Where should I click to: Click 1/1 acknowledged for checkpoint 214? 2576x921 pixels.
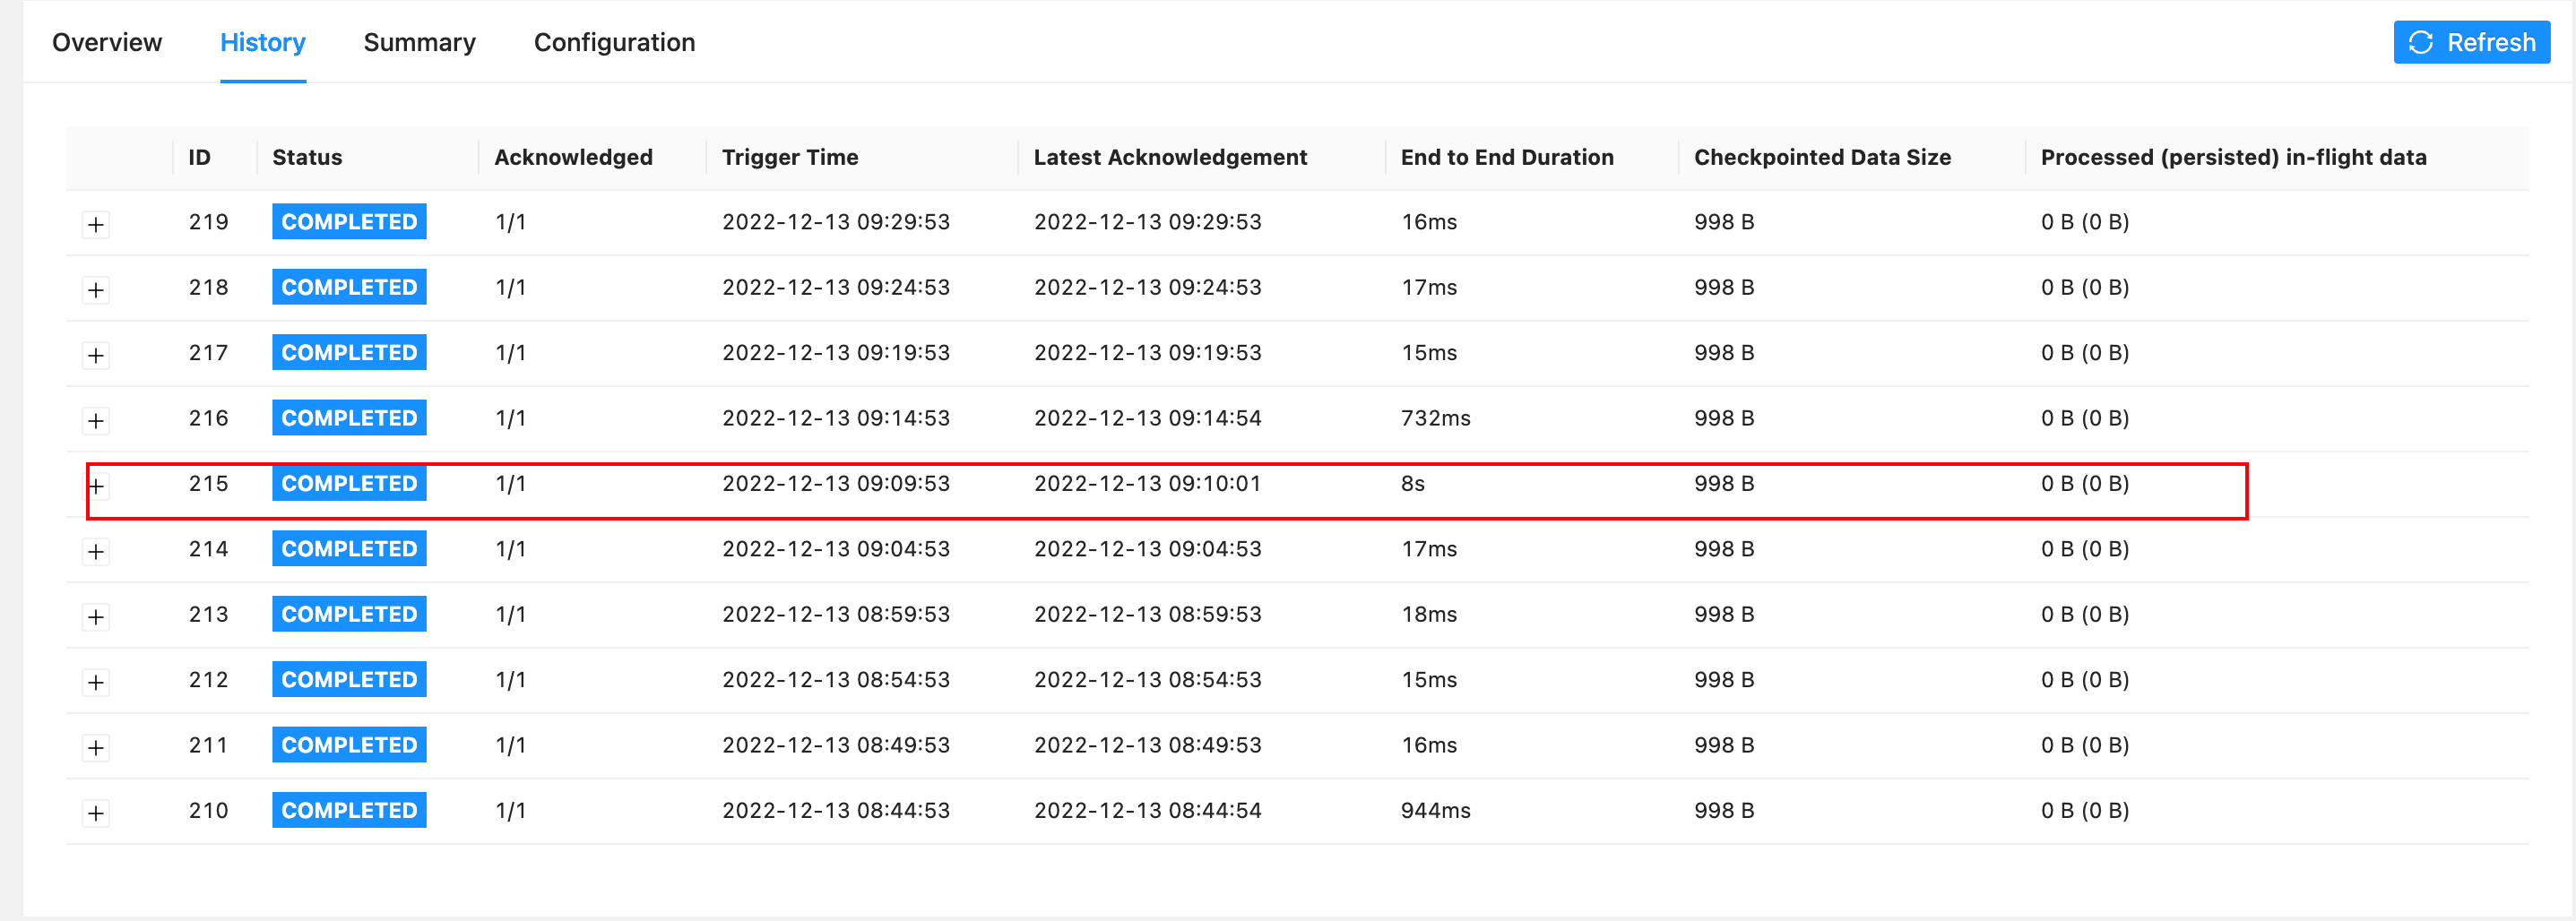click(x=510, y=549)
